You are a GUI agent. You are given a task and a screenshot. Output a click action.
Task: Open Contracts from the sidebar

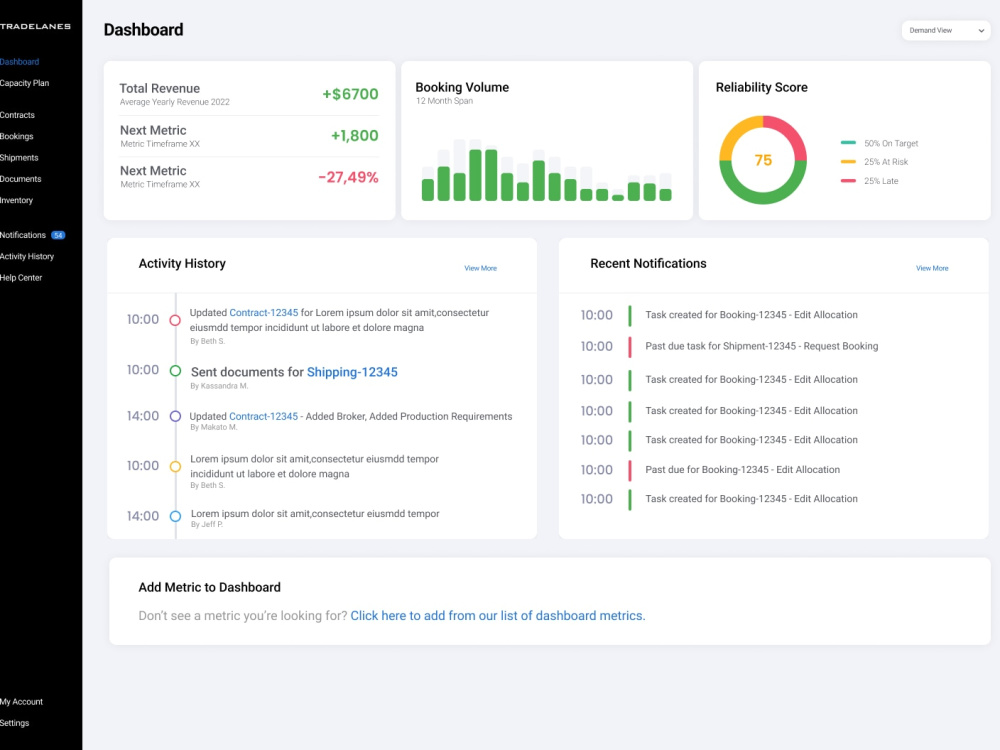[17, 115]
